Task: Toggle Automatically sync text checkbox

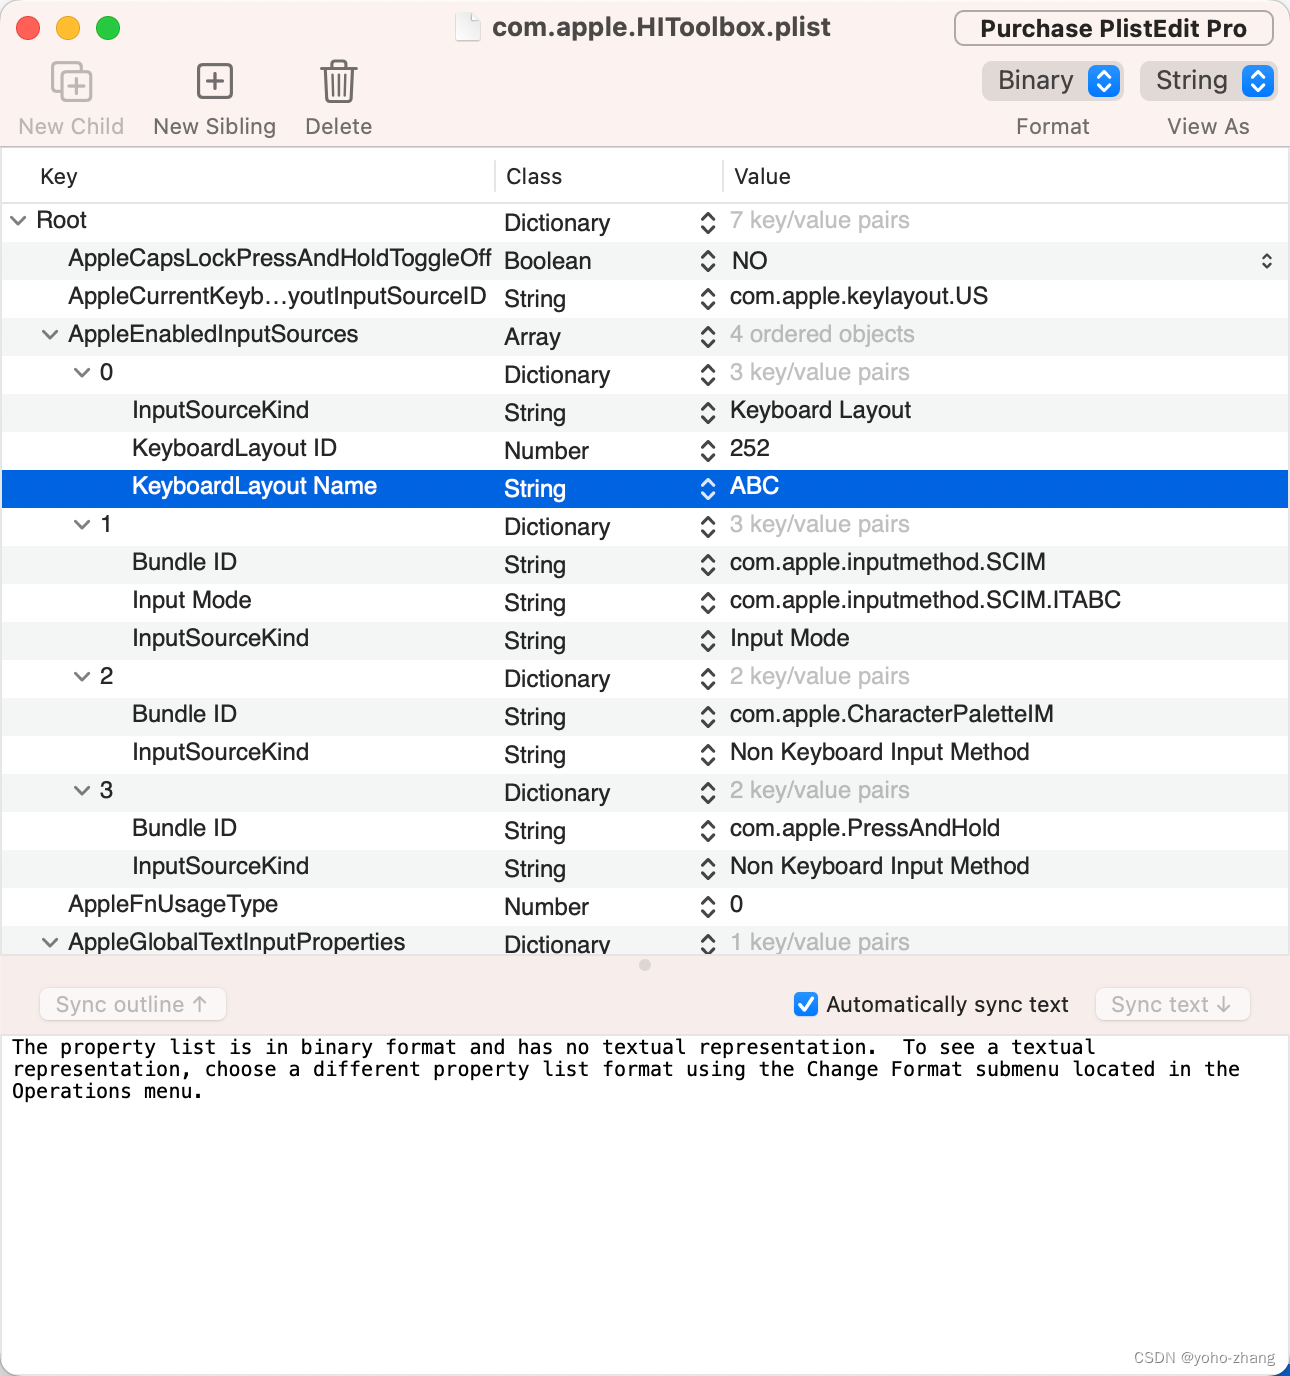Action: tap(806, 1004)
